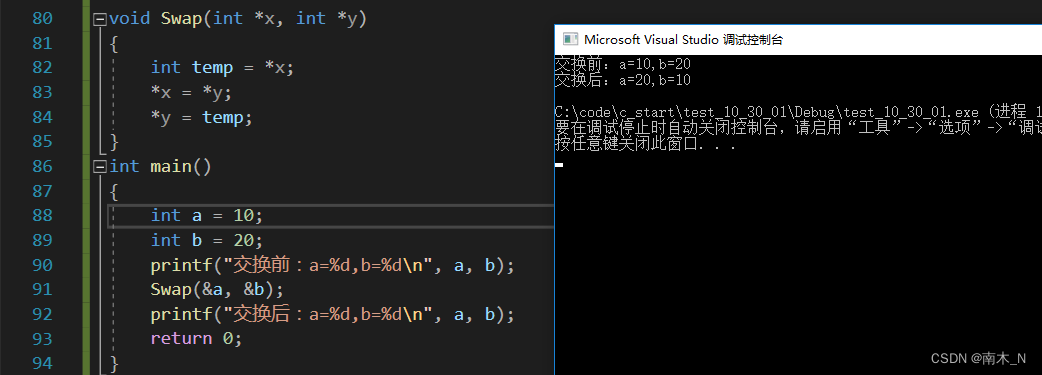
Task: Place cursor on 'void Swap(int *x, int *y)'
Action: (x=238, y=19)
